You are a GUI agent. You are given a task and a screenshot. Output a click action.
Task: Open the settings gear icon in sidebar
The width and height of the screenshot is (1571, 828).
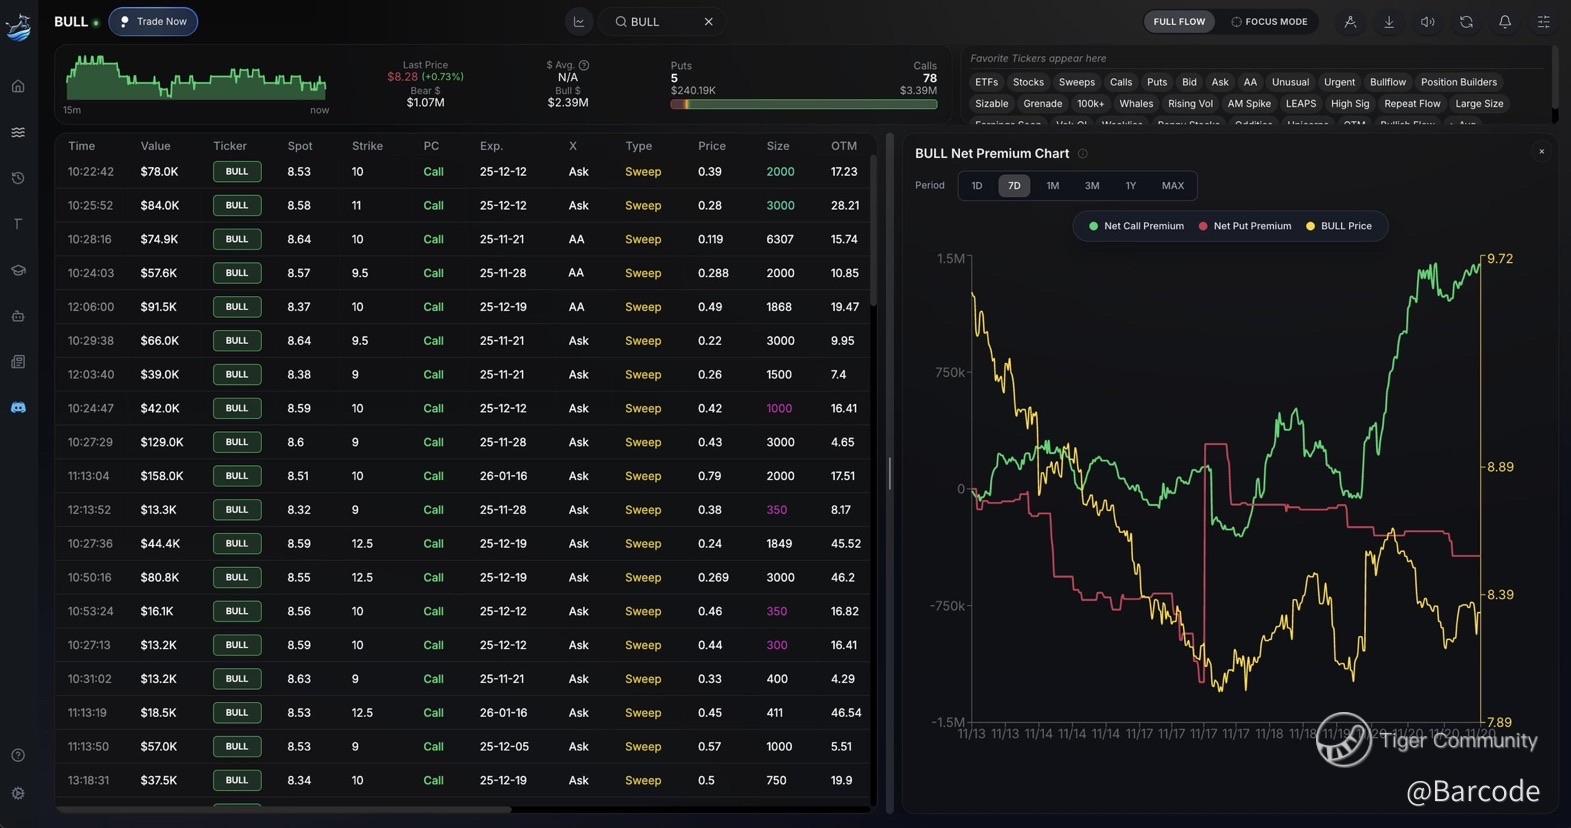[x=18, y=793]
